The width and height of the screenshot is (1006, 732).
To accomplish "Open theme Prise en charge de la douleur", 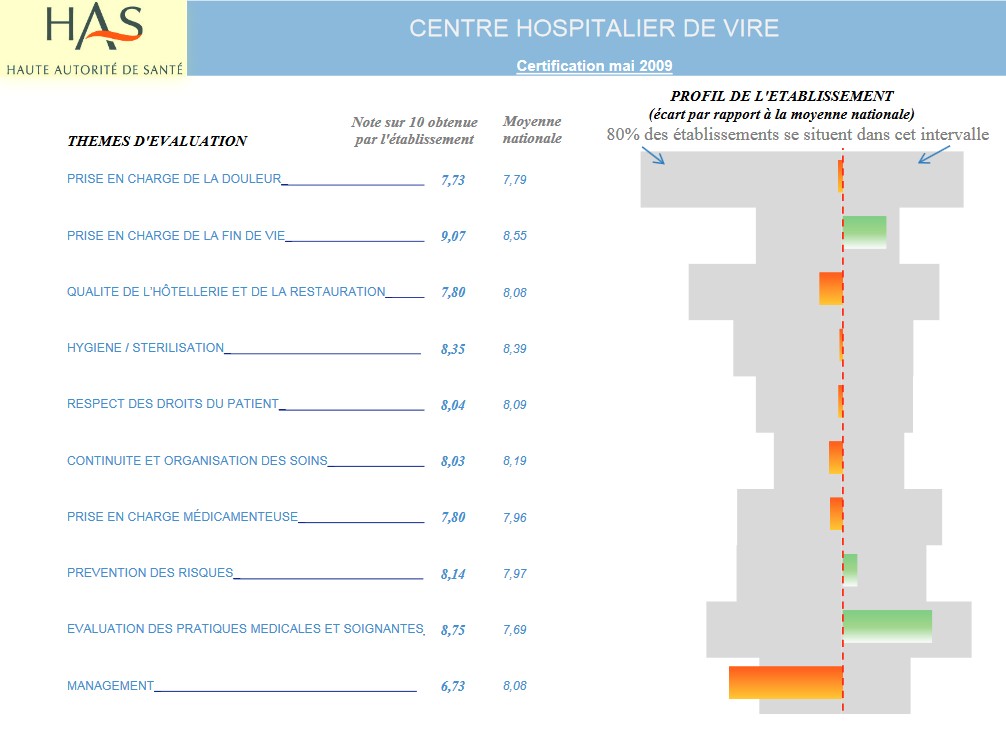I will click(x=174, y=179).
